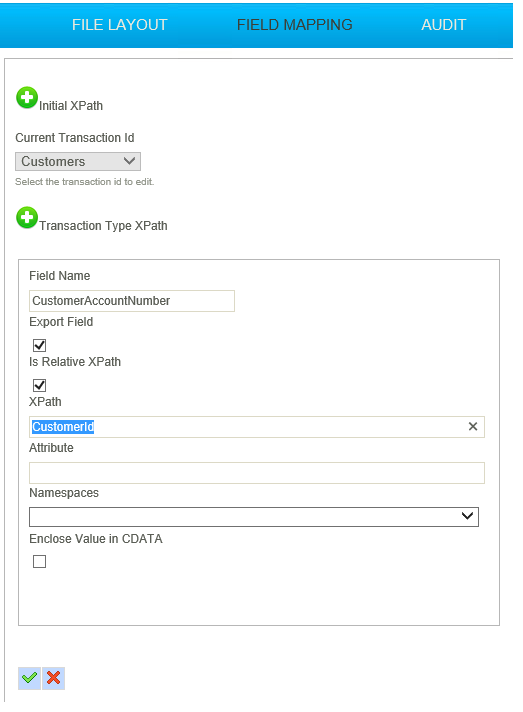Screen dimensions: 523x712
Task: Confirm changes with the green checkmark icon
Action: [30, 678]
